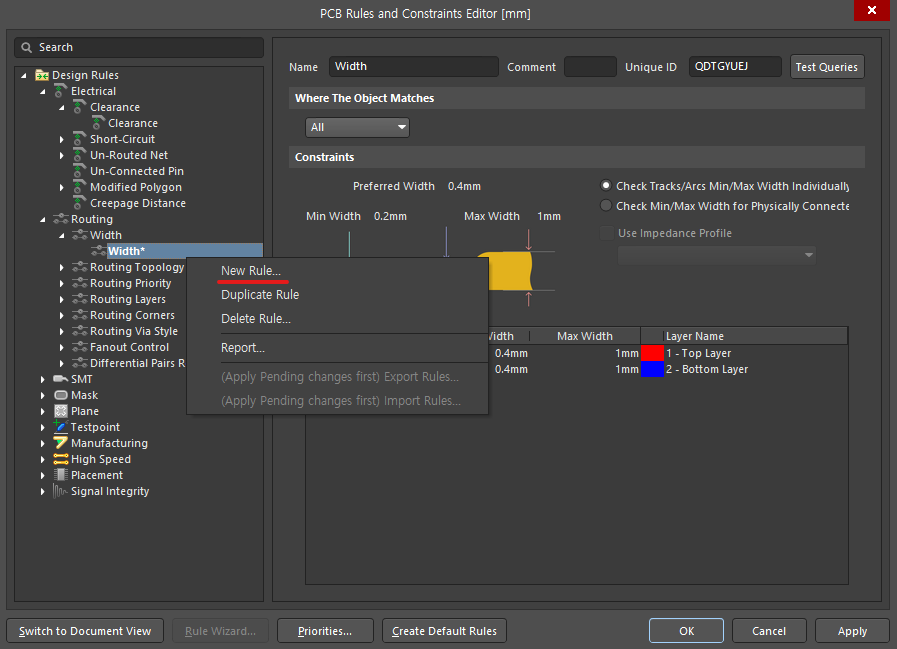Click Switch to Document View button
Screen dimensions: 897x649
tap(85, 631)
